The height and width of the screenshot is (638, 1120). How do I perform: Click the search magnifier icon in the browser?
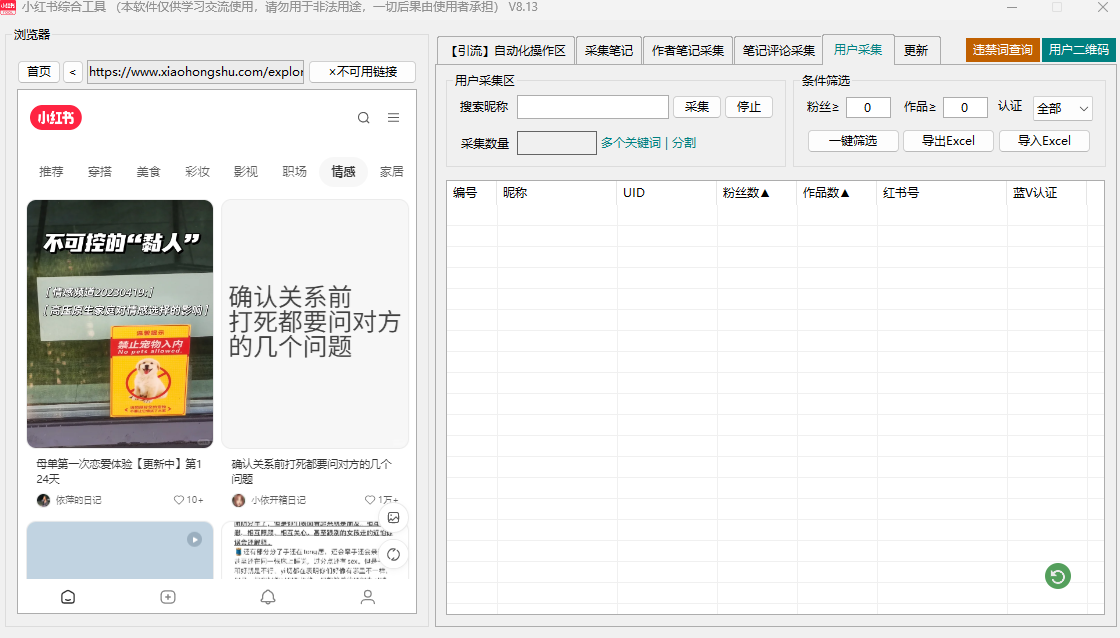coord(364,117)
